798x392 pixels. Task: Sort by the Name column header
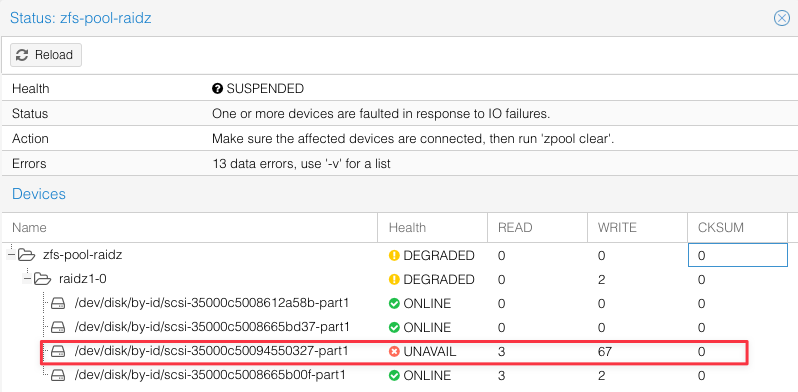tap(189, 228)
